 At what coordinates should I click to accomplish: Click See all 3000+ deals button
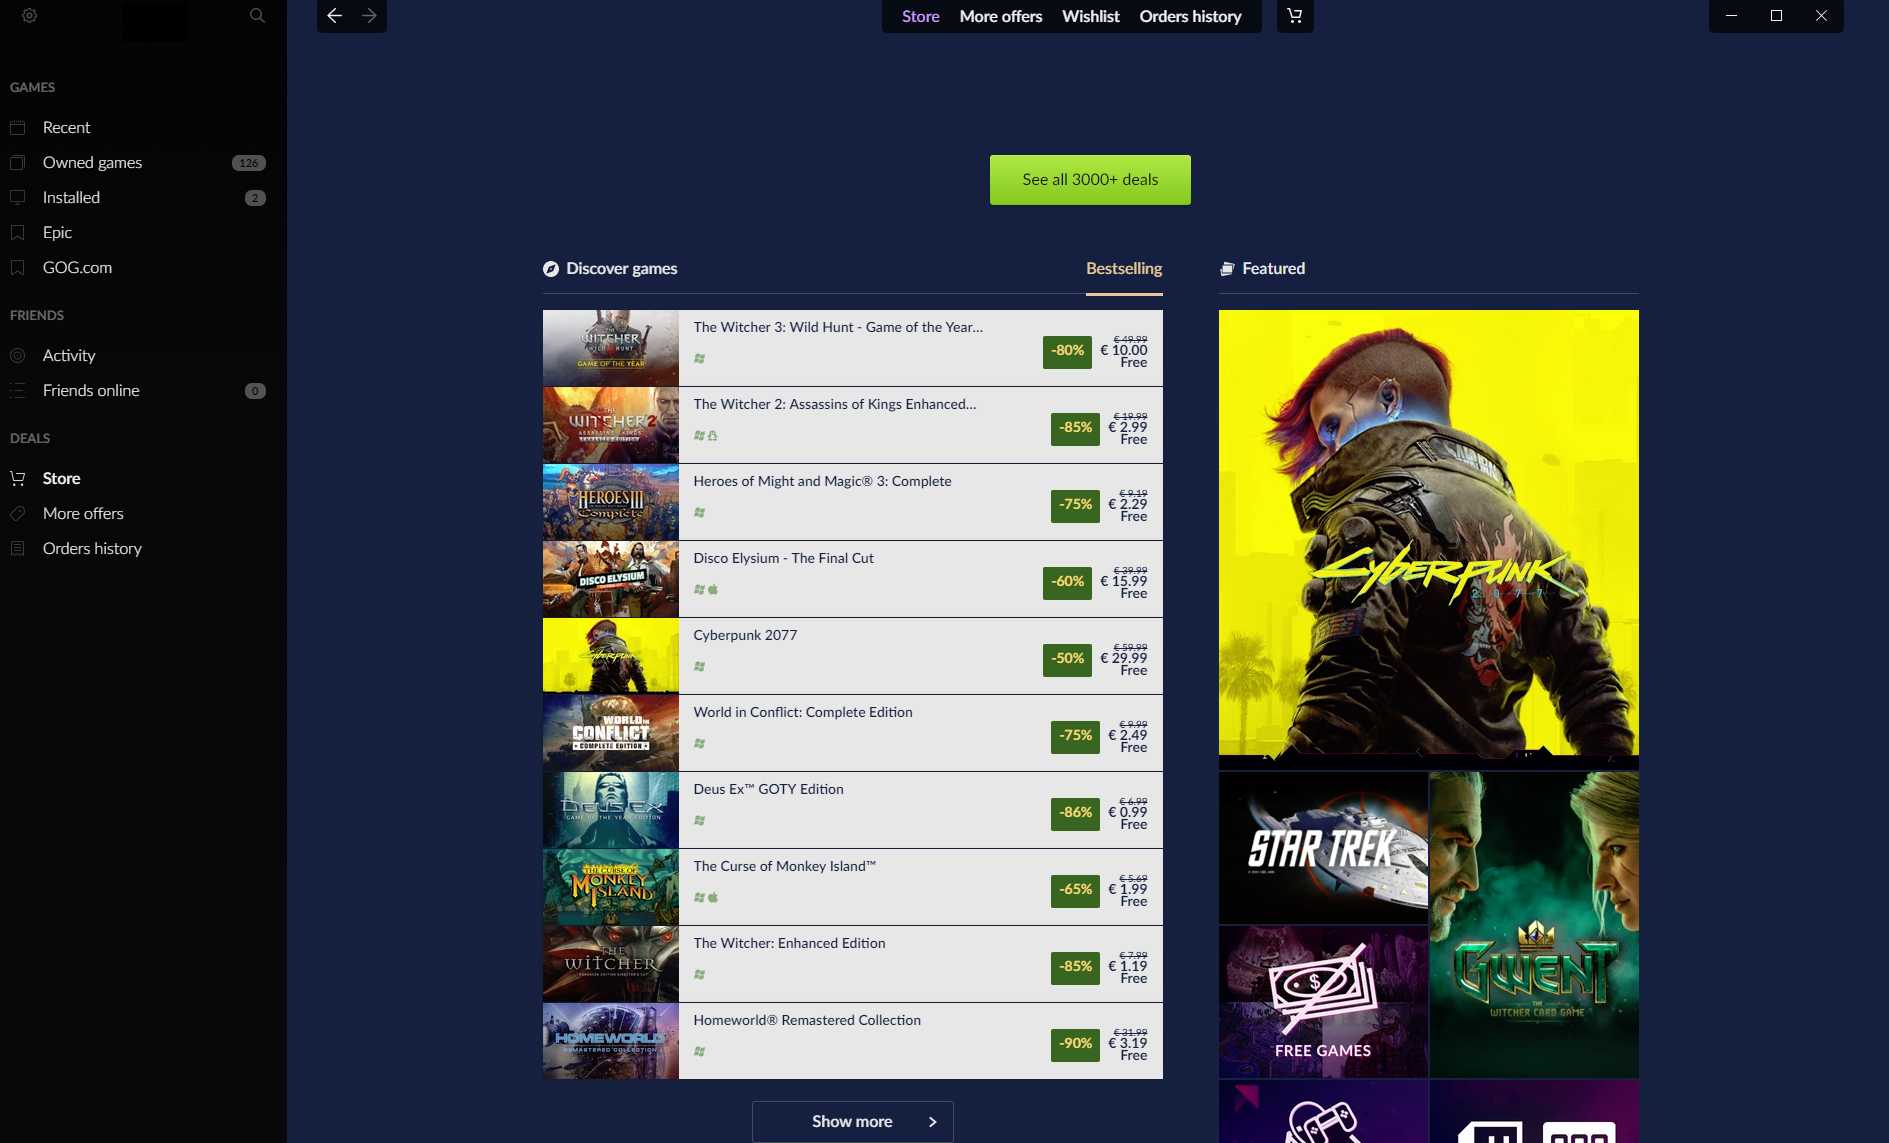(x=1090, y=180)
